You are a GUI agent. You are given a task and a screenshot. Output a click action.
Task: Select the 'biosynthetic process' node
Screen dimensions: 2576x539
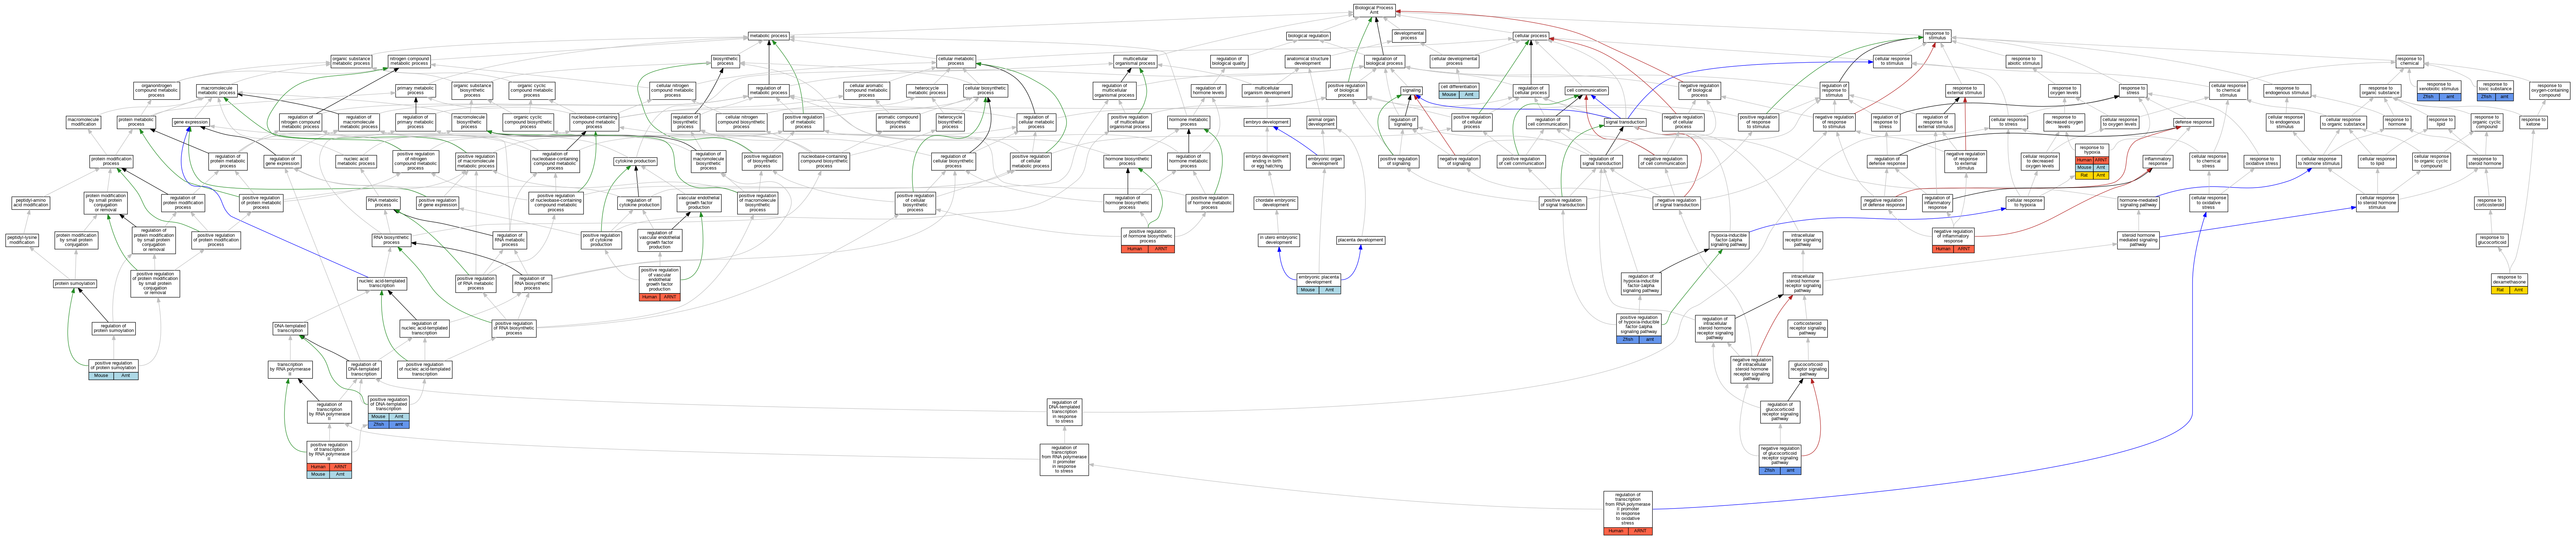click(x=725, y=61)
